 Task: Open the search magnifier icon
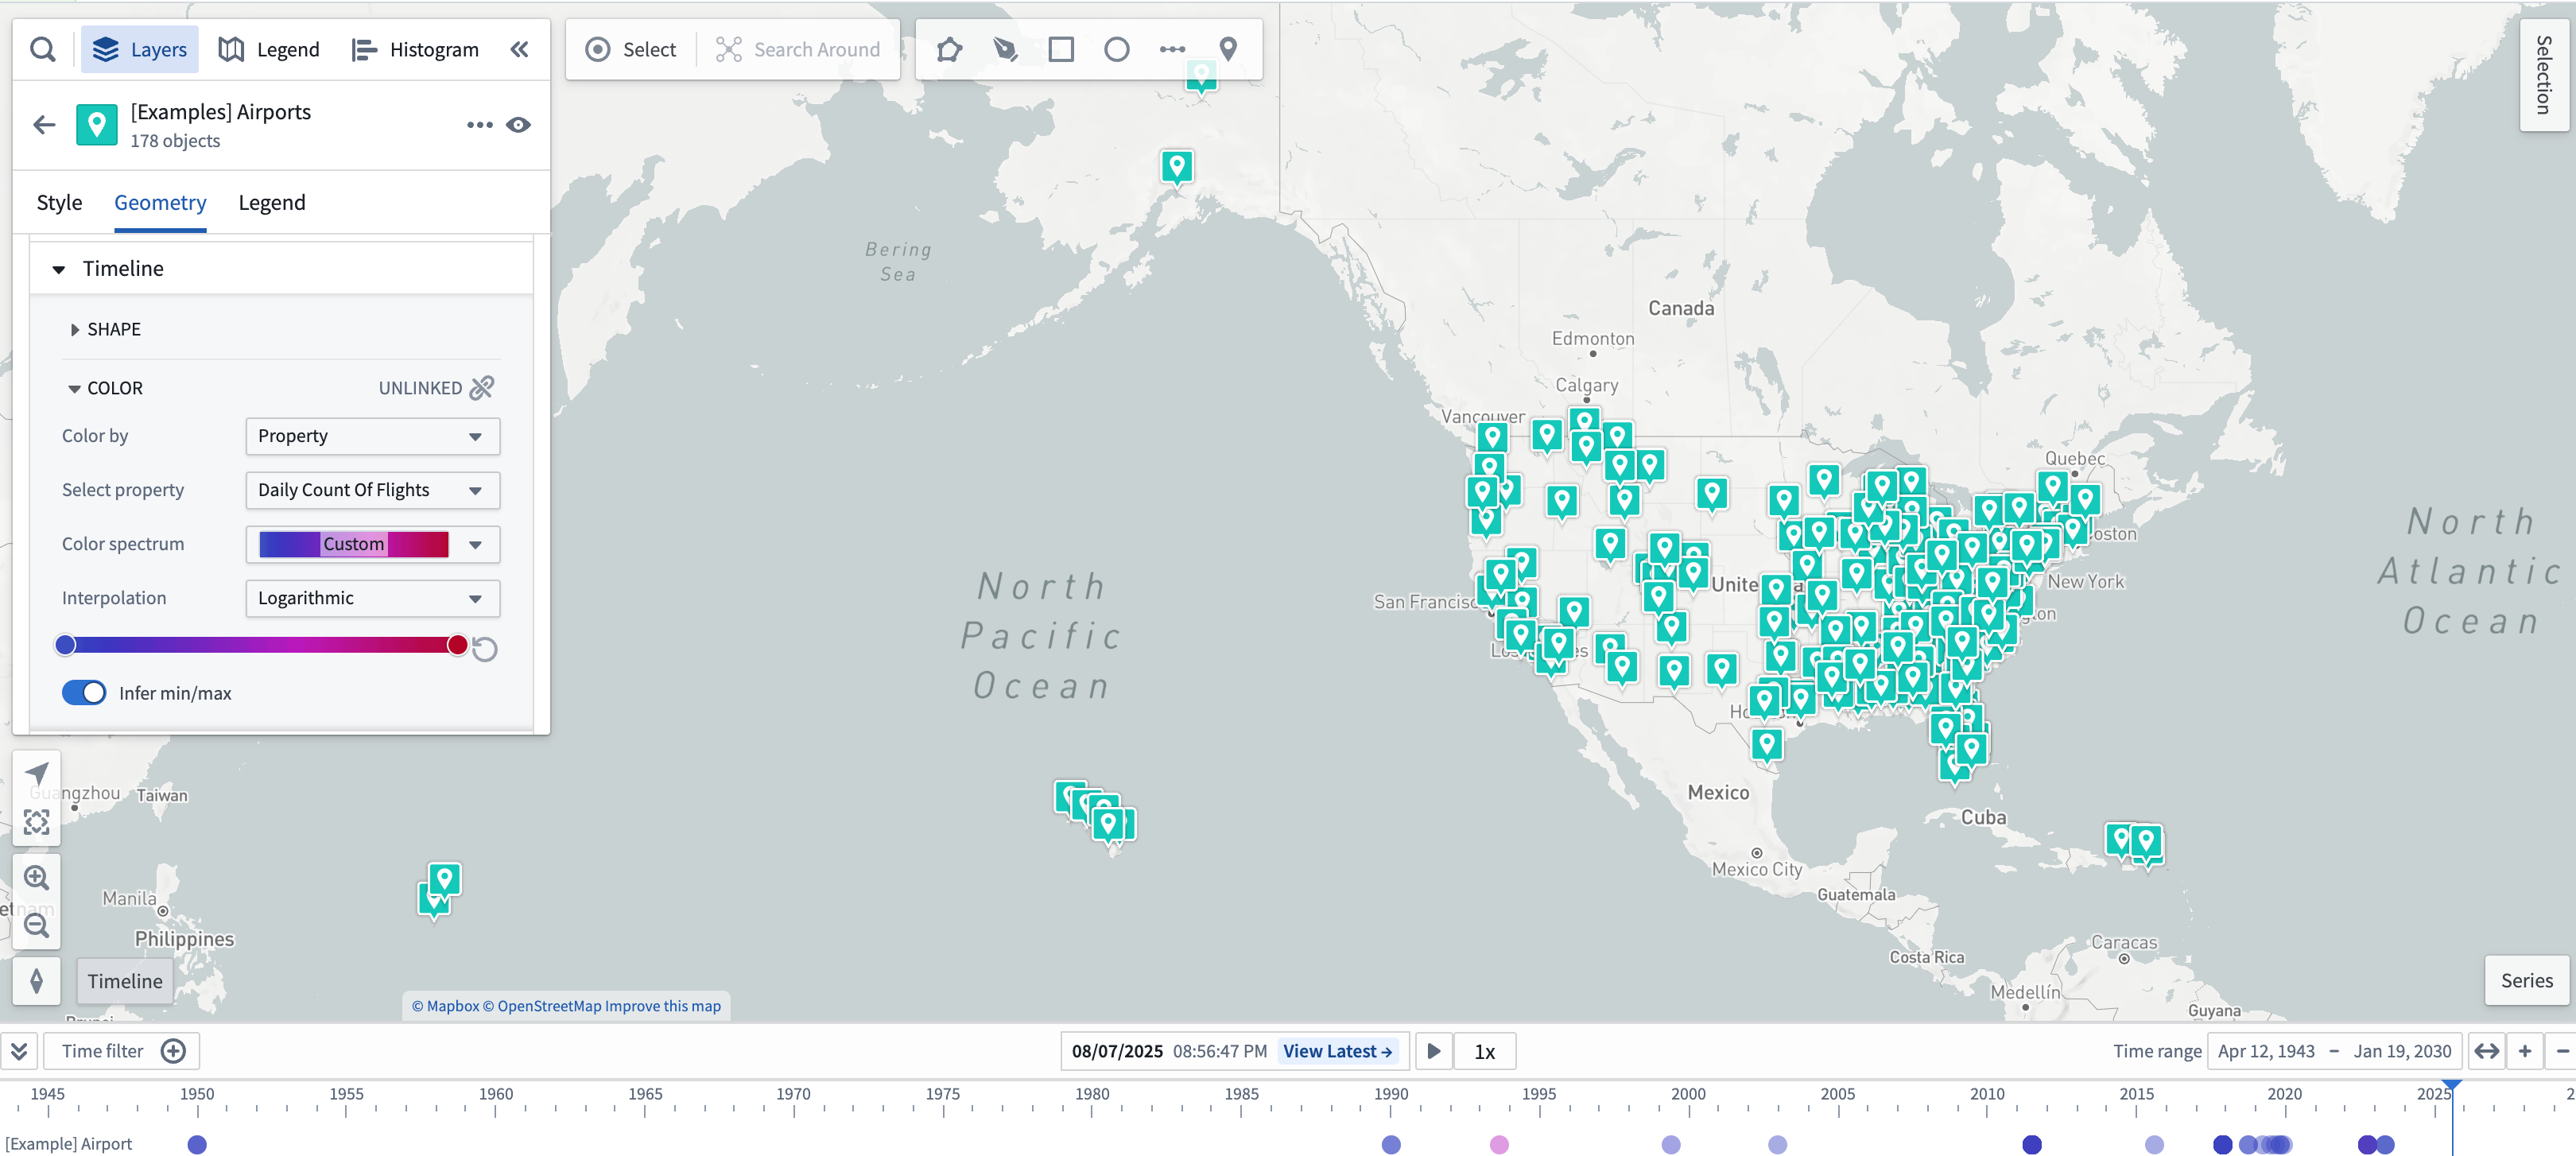coord(43,49)
